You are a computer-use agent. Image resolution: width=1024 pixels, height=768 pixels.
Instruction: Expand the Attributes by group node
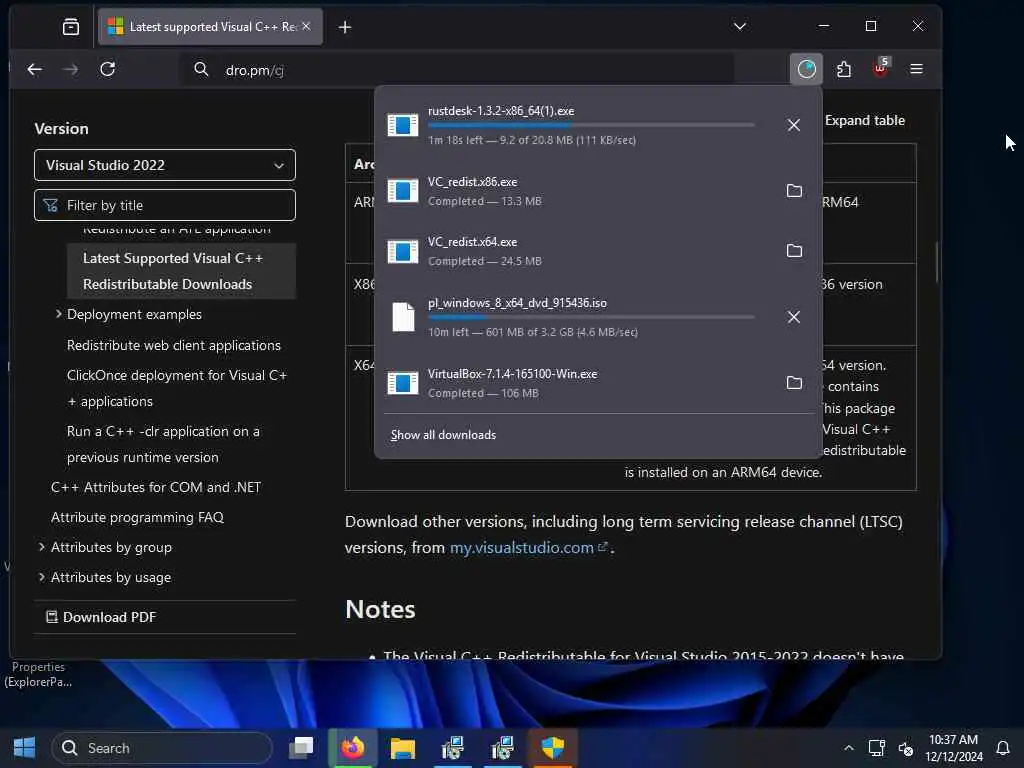click(x=42, y=547)
